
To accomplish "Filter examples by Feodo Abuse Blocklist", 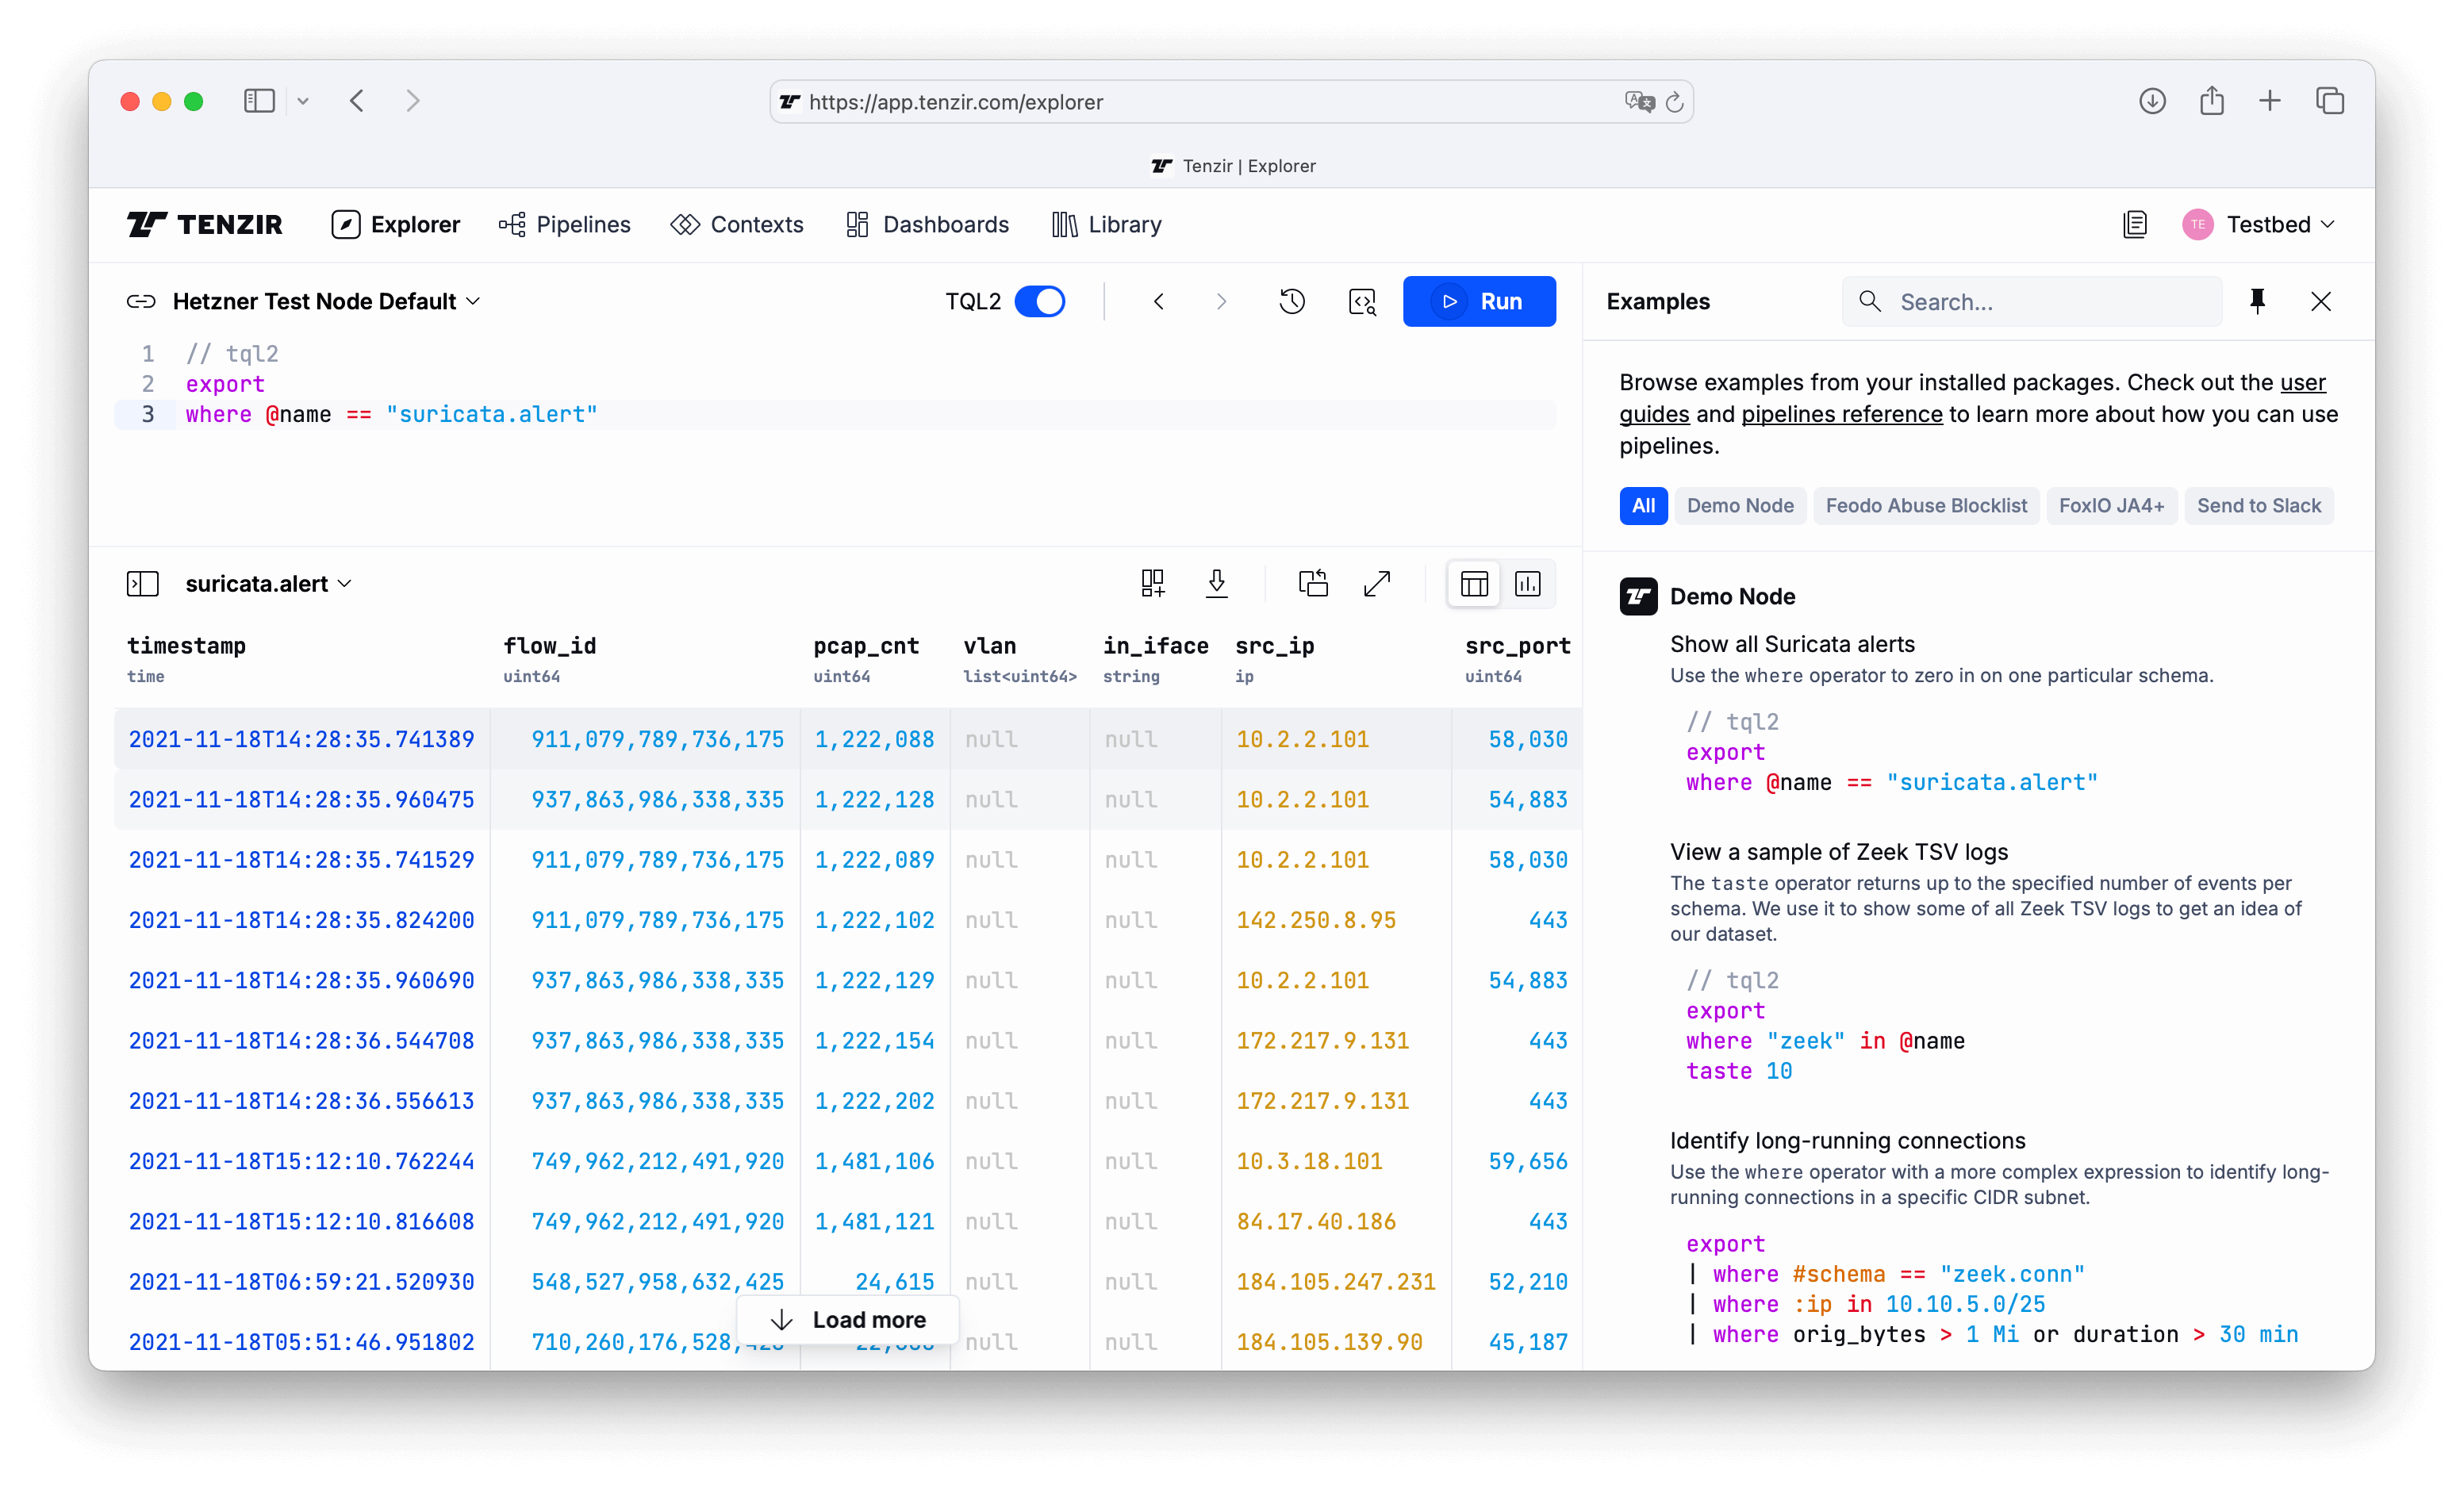I will click(1926, 506).
